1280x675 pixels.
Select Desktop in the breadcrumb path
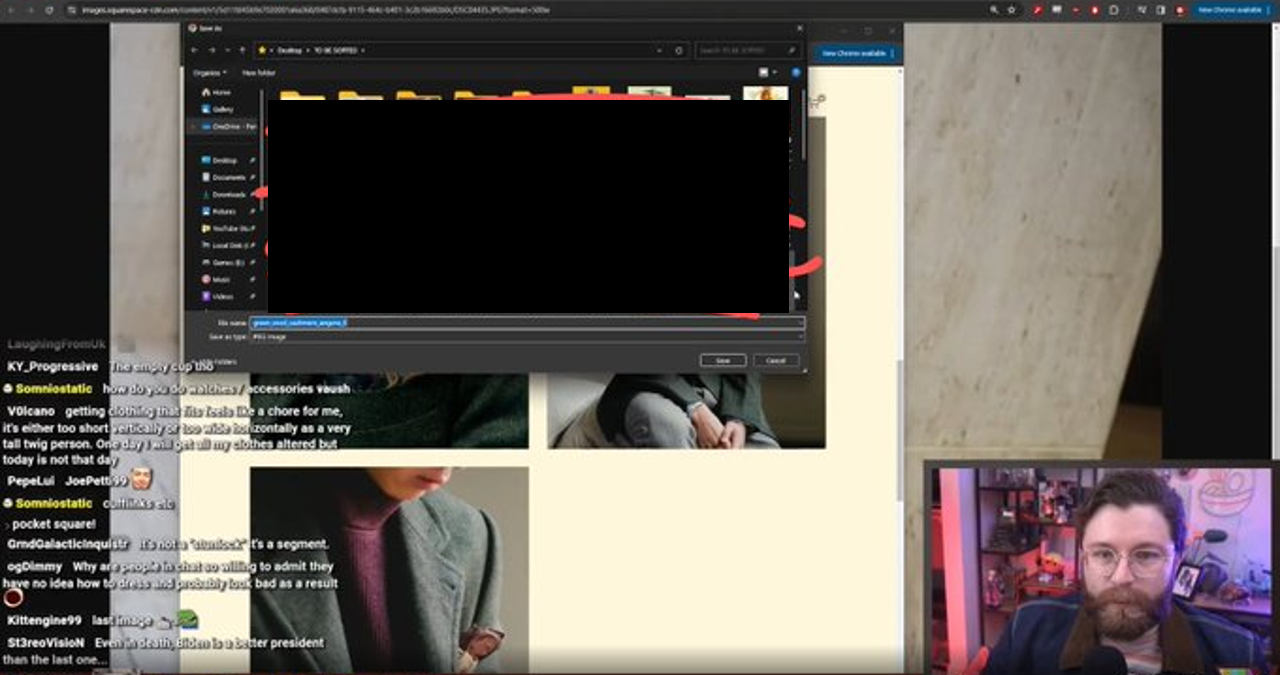[x=288, y=50]
